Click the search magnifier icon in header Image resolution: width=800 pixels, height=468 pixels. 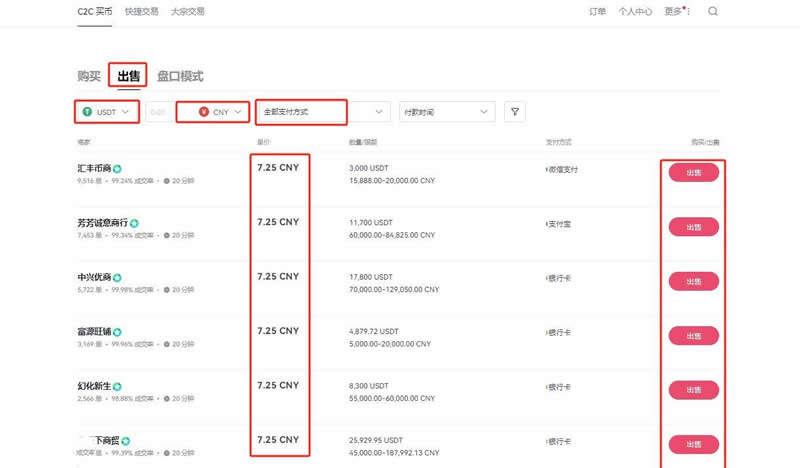[713, 12]
